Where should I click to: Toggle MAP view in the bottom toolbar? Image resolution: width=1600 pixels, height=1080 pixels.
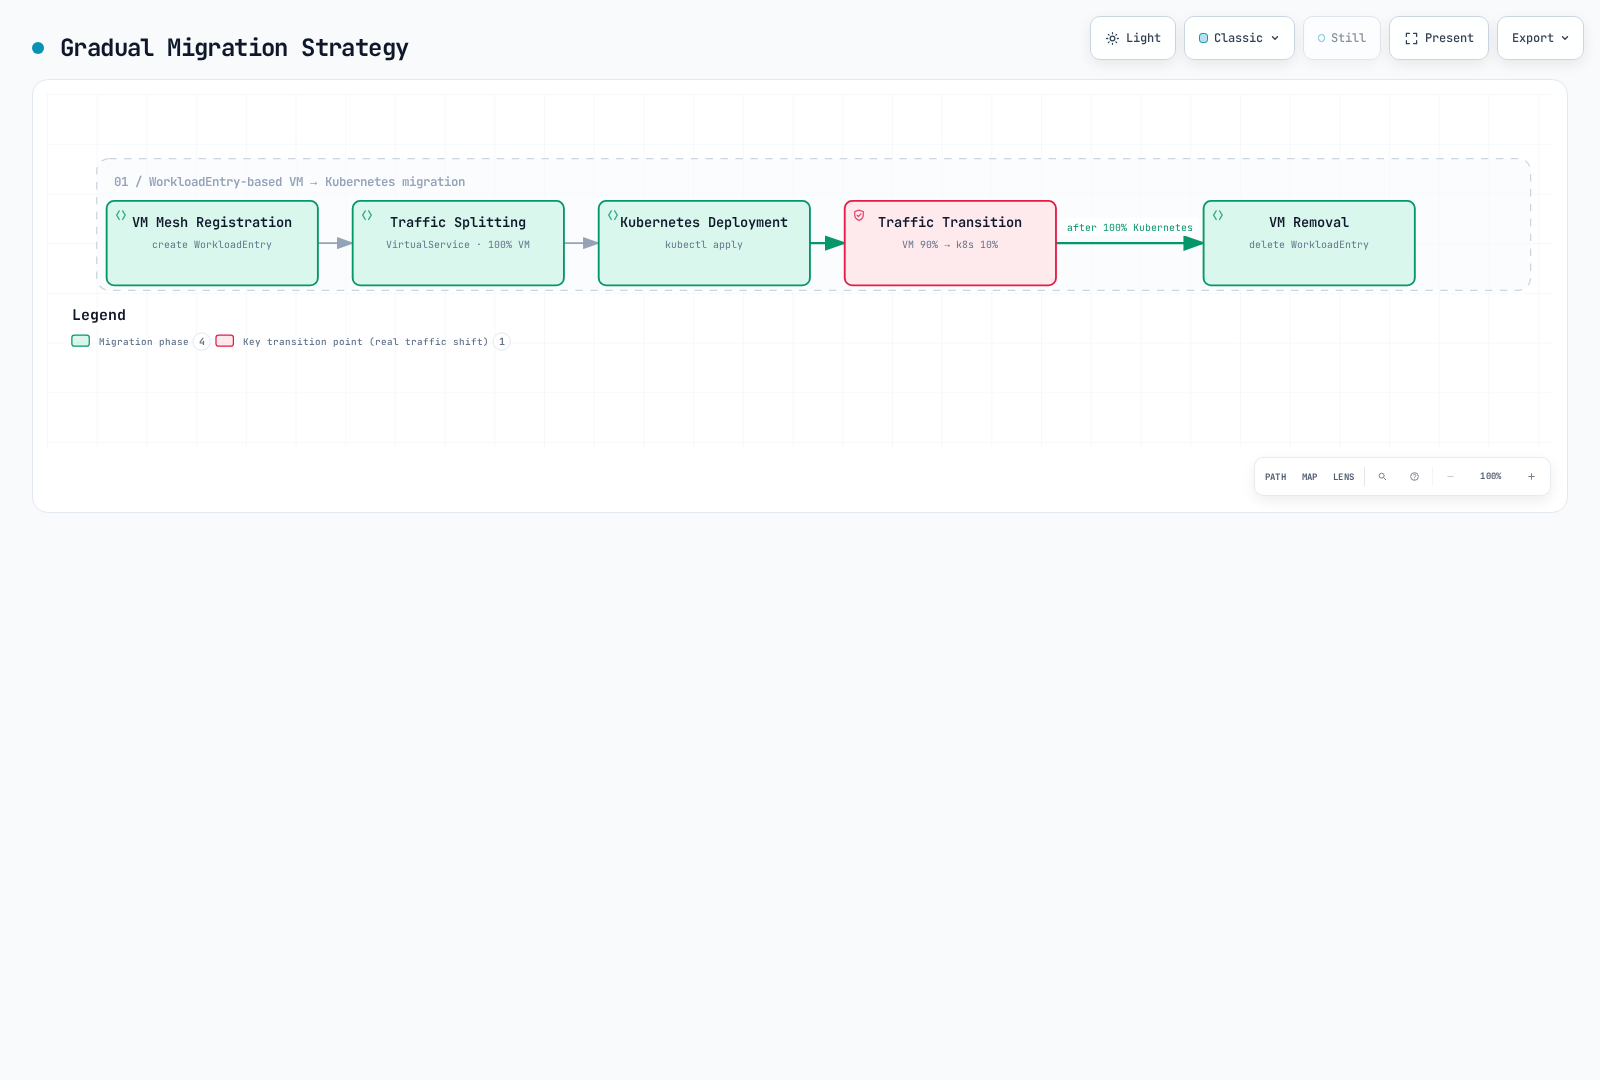tap(1310, 477)
